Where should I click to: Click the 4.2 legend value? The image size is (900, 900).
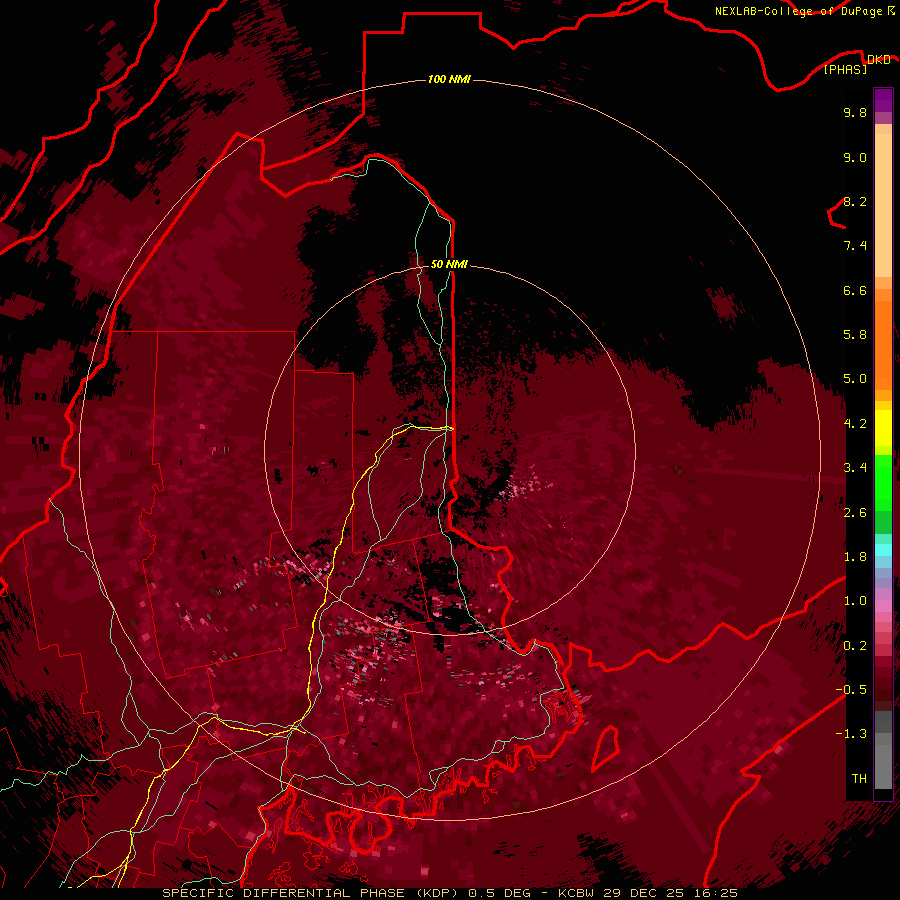coord(855,424)
